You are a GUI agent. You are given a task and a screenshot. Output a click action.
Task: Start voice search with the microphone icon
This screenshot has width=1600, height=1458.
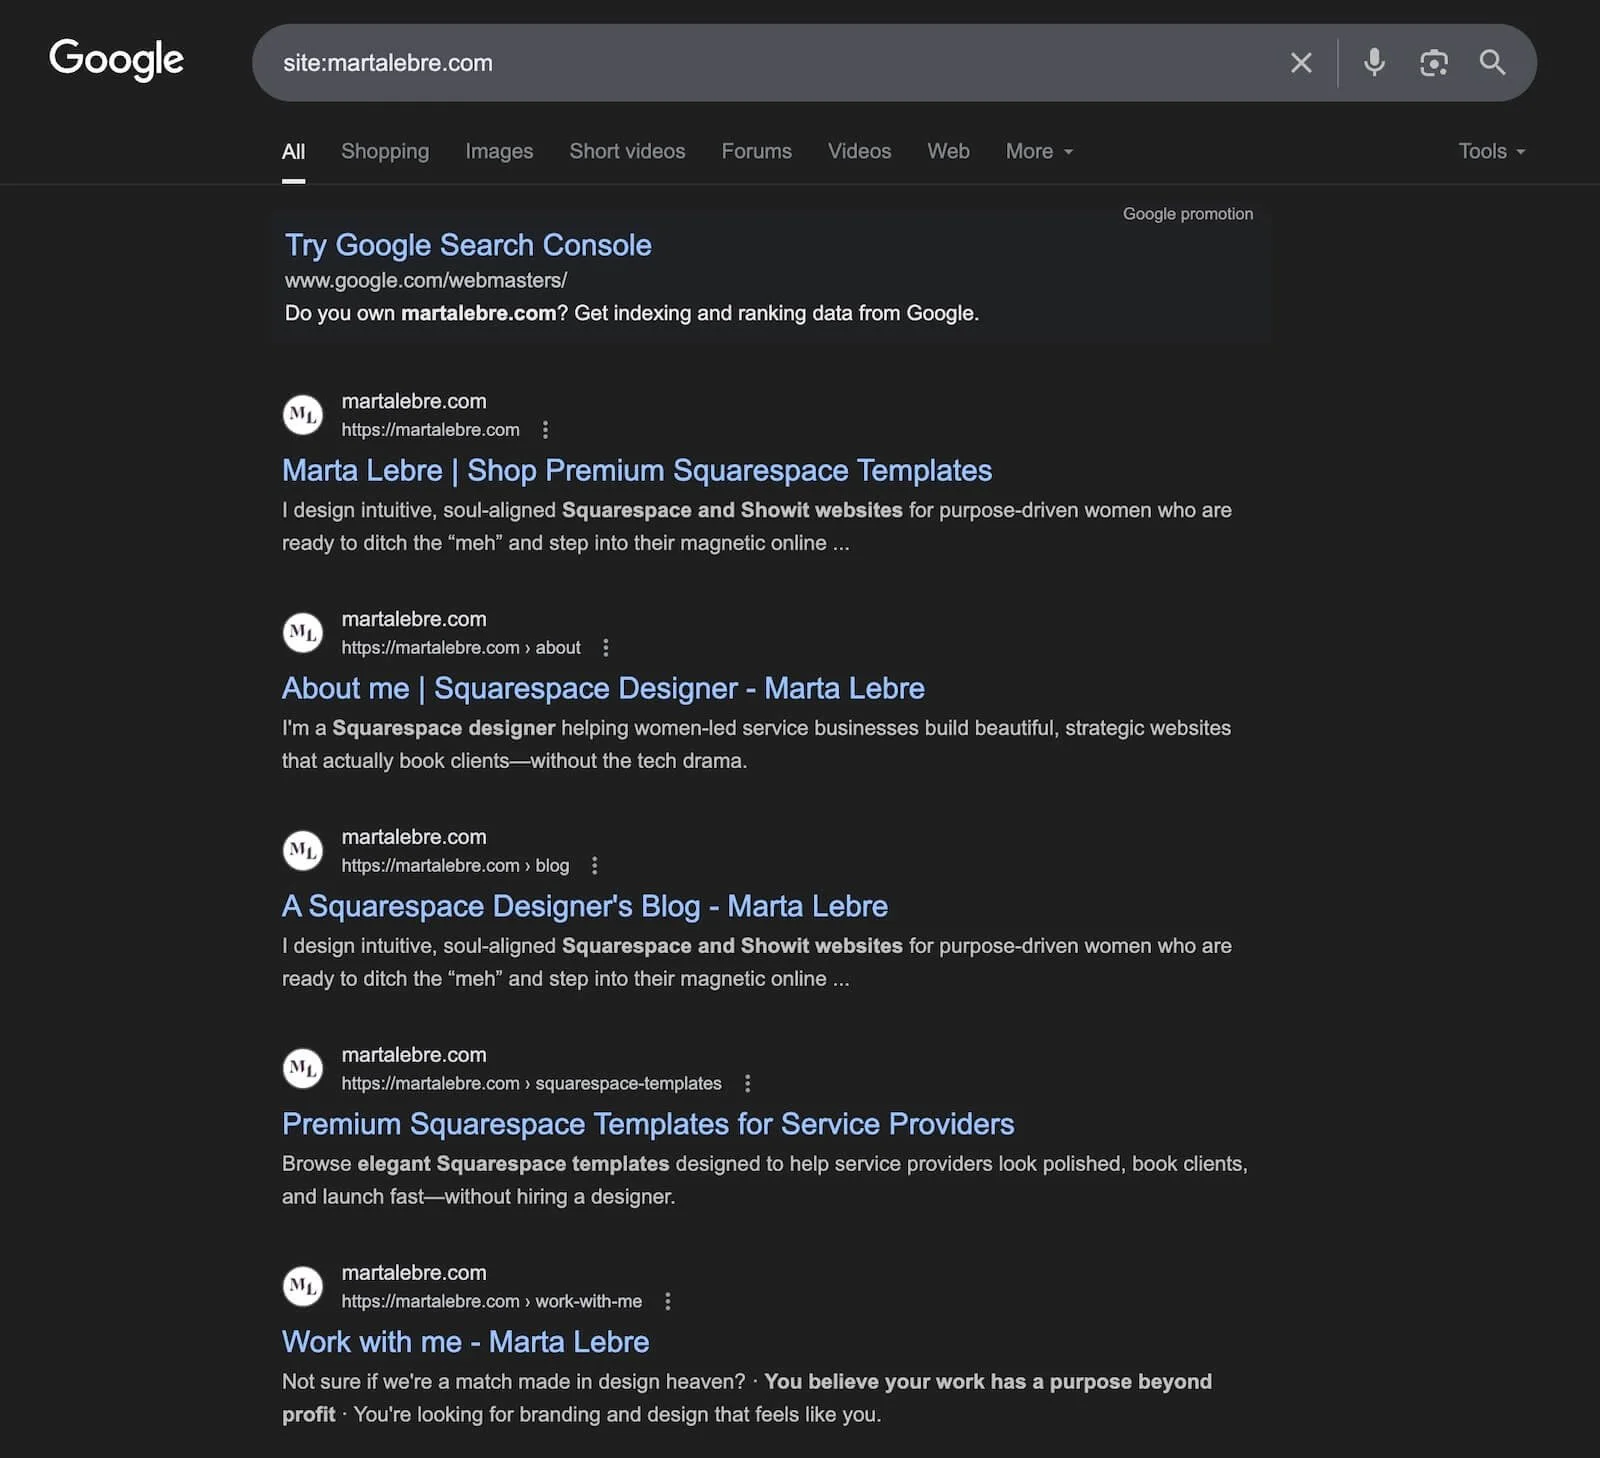pos(1375,63)
